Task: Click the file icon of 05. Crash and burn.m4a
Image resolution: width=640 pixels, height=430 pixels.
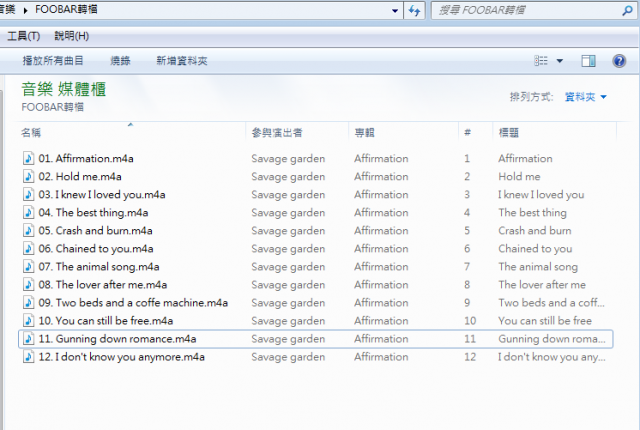Action: [28, 231]
